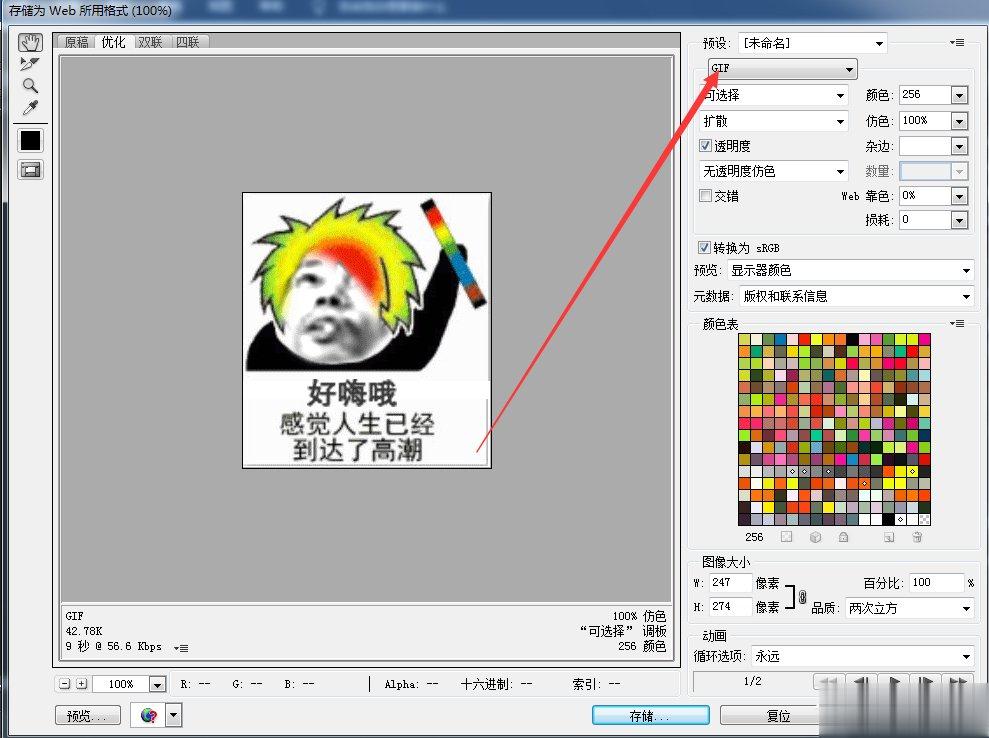The image size is (989, 738).
Task: Go to previous animation frame
Action: [861, 682]
